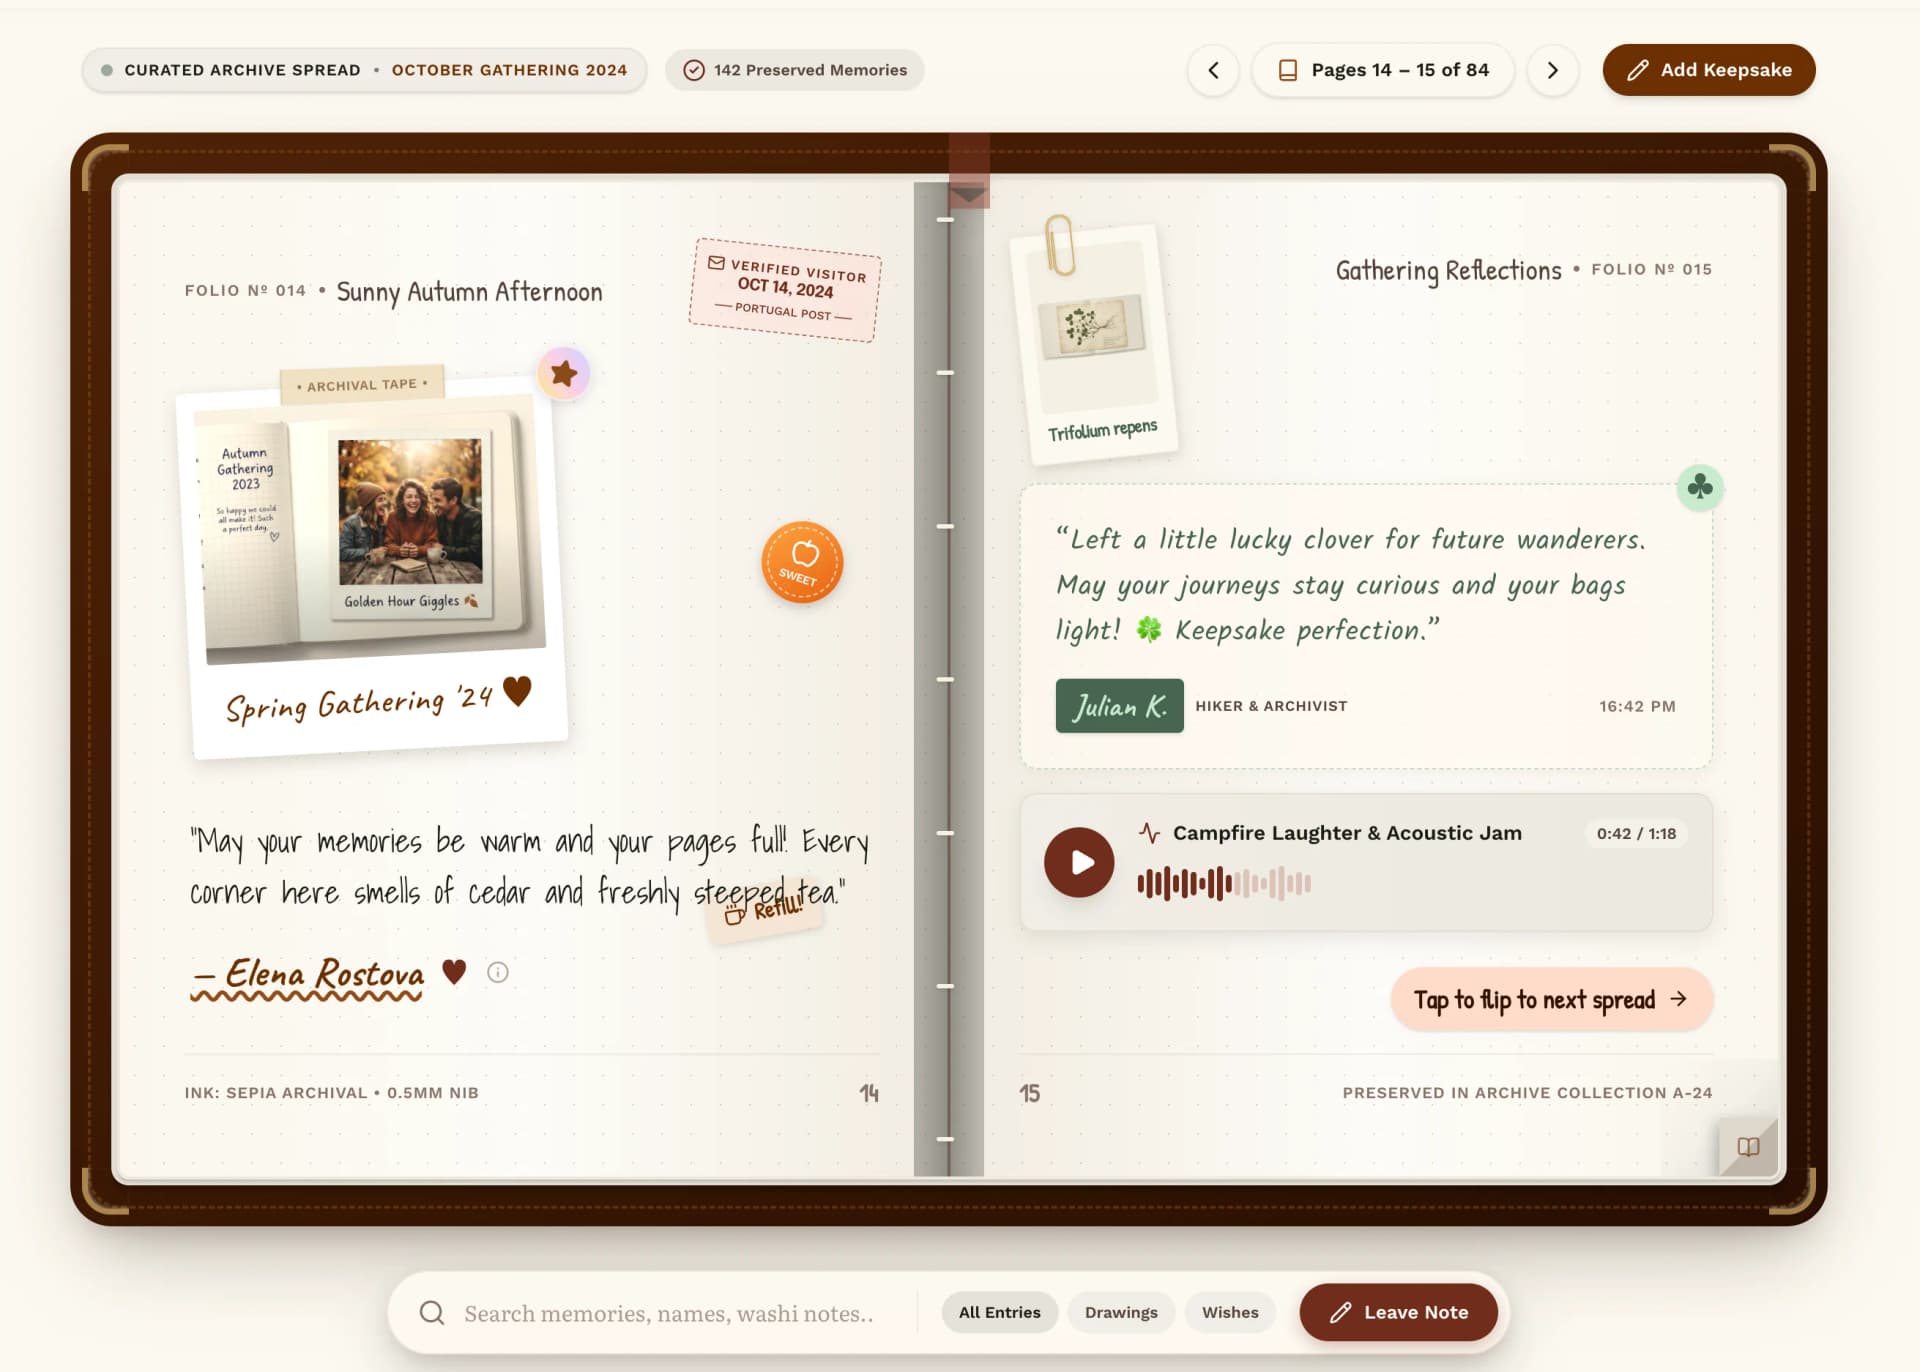Click the Preserved in Archive Collection A-24 footer

pos(1527,1093)
